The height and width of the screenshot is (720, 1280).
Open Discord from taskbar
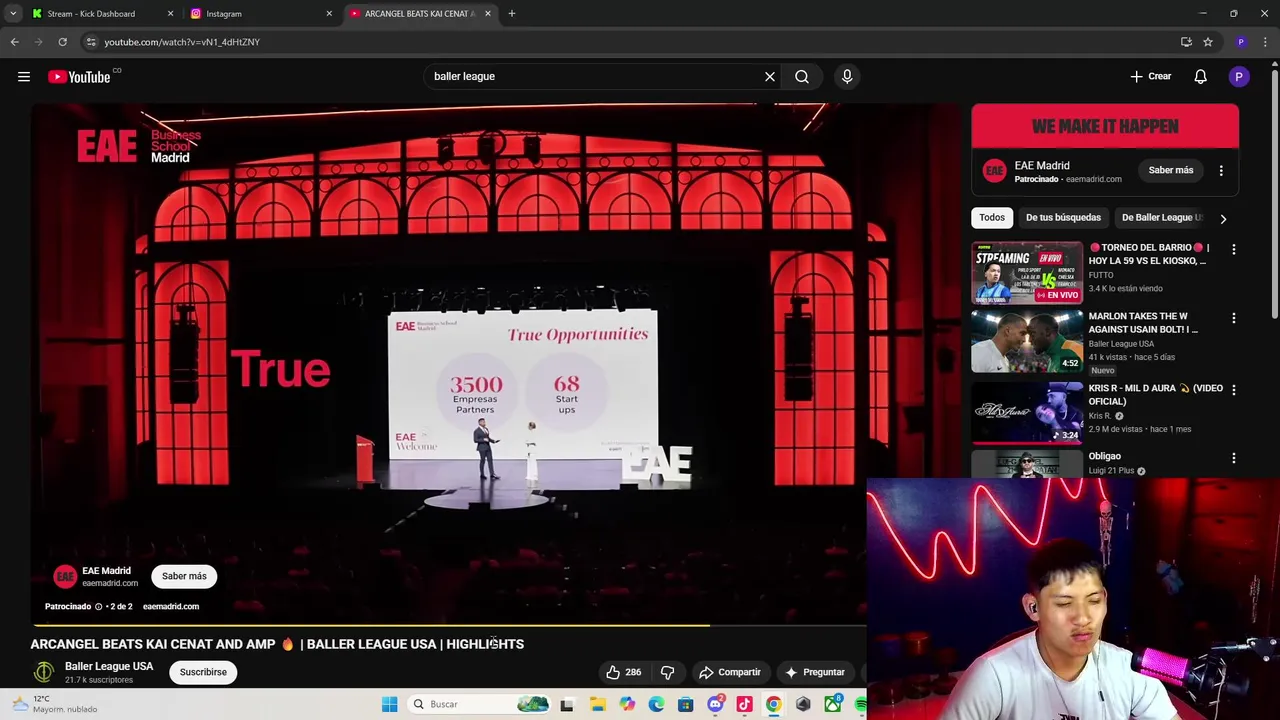(x=715, y=704)
